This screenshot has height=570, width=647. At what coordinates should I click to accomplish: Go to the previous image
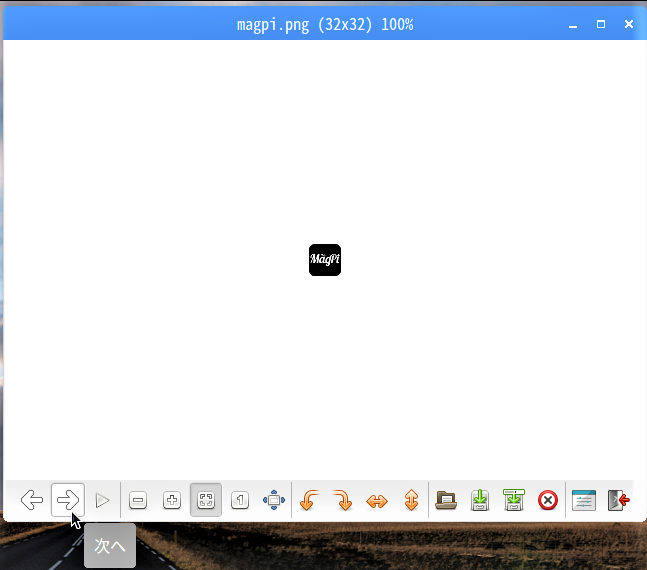tap(32, 500)
